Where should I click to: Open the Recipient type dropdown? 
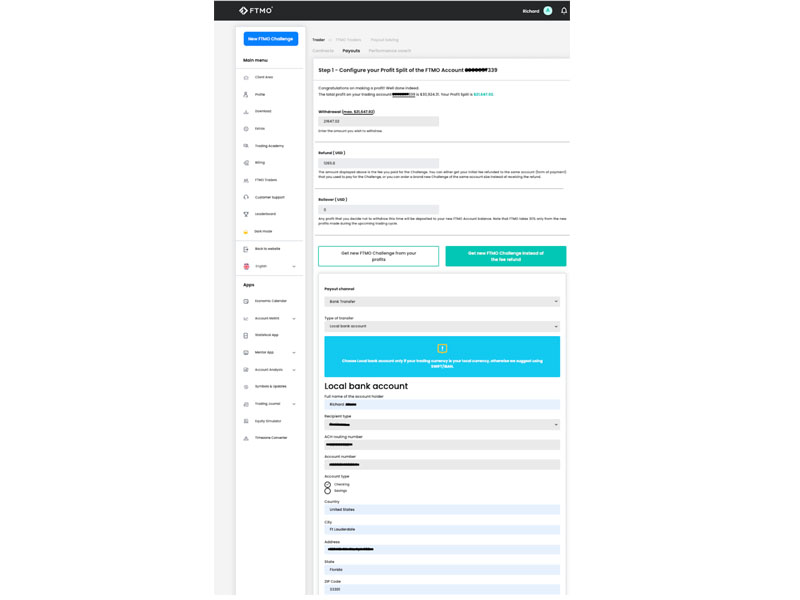(x=442, y=424)
